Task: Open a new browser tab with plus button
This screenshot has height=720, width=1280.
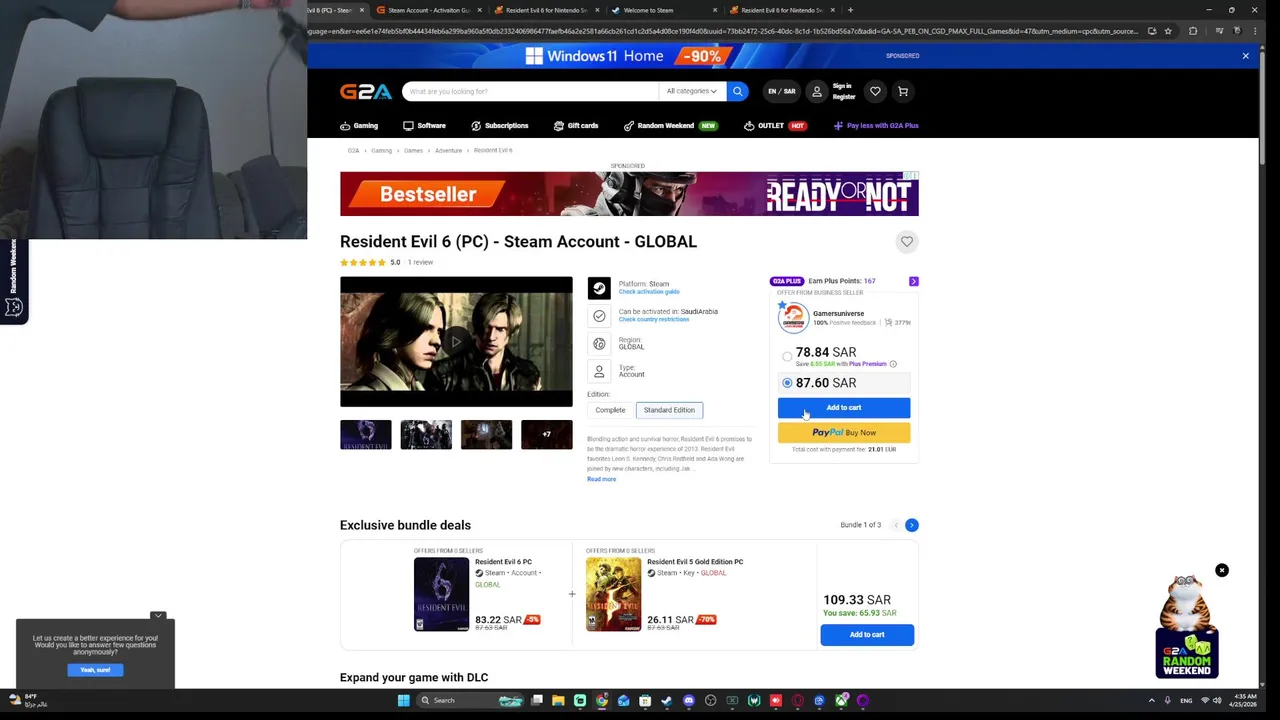Action: click(x=850, y=10)
